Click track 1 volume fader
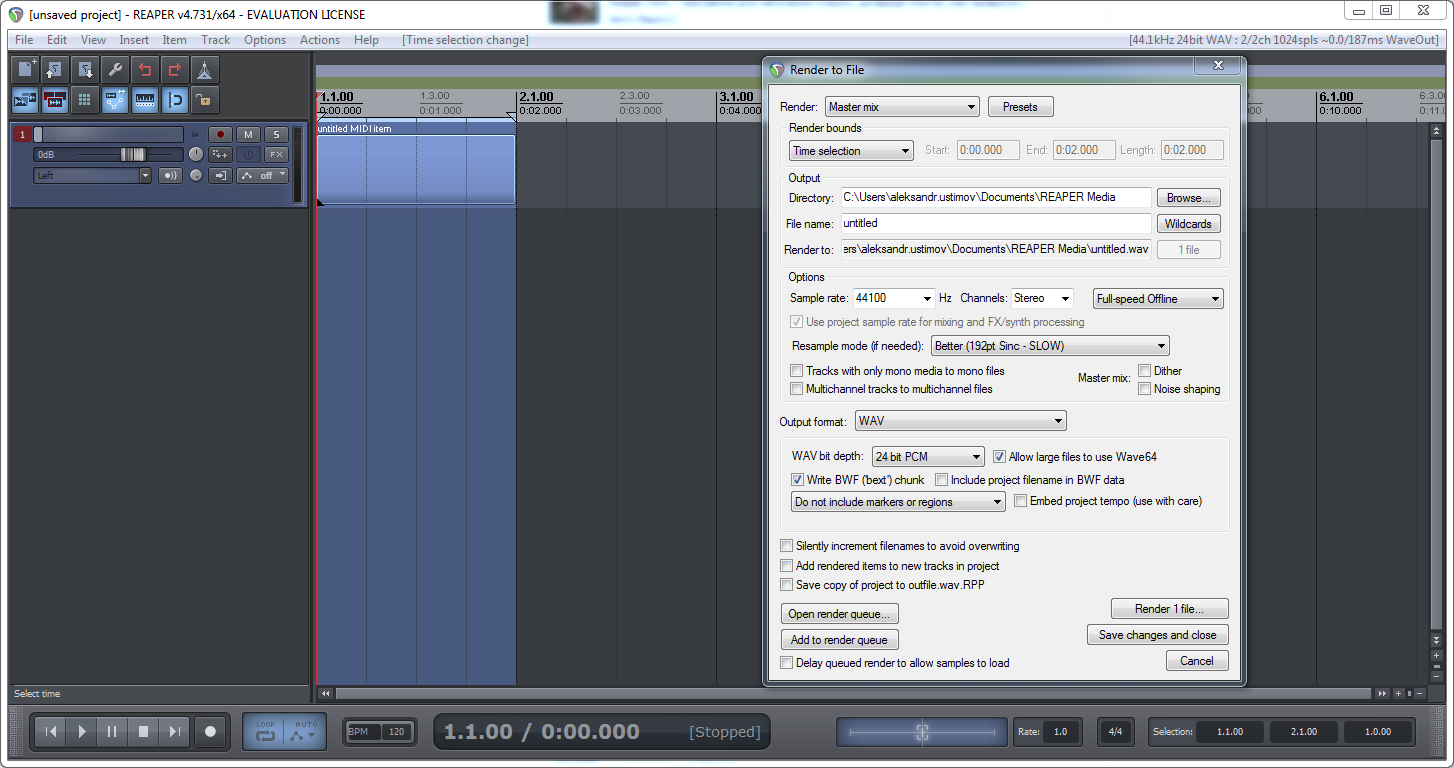The image size is (1454, 768). (x=132, y=155)
